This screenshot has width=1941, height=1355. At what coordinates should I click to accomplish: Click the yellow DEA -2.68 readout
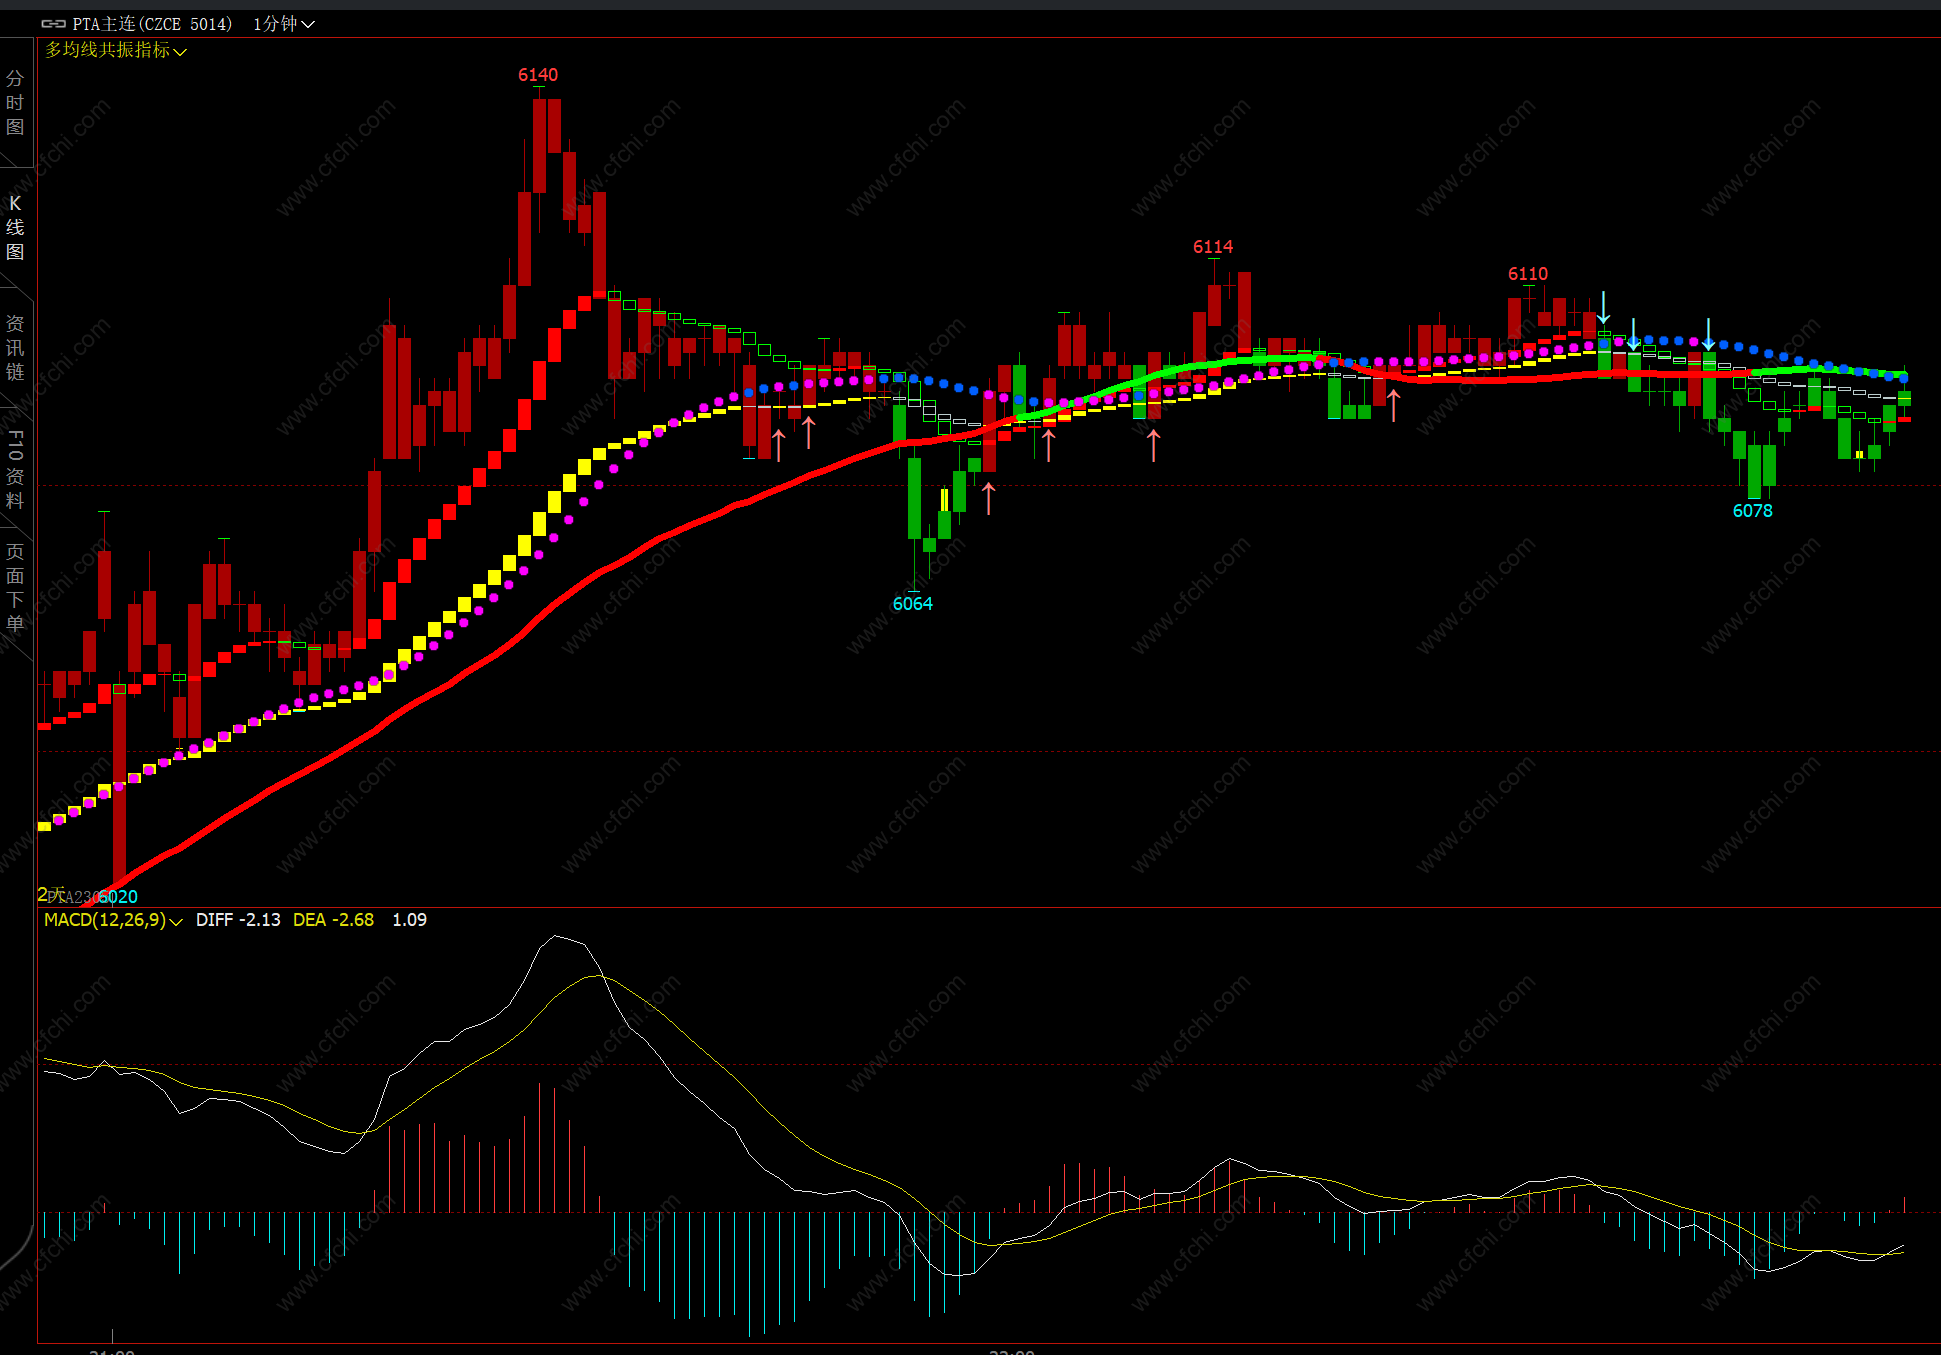click(333, 920)
